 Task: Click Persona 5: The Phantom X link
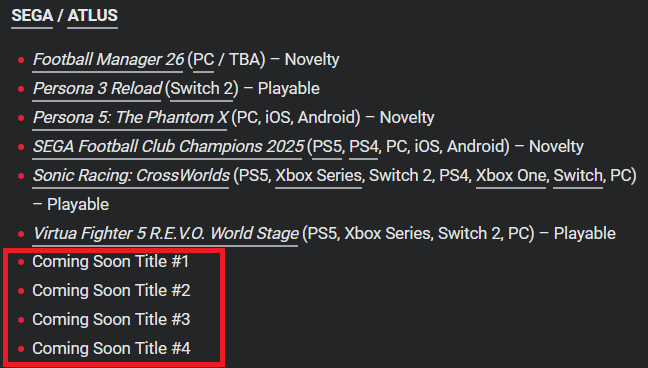(130, 117)
